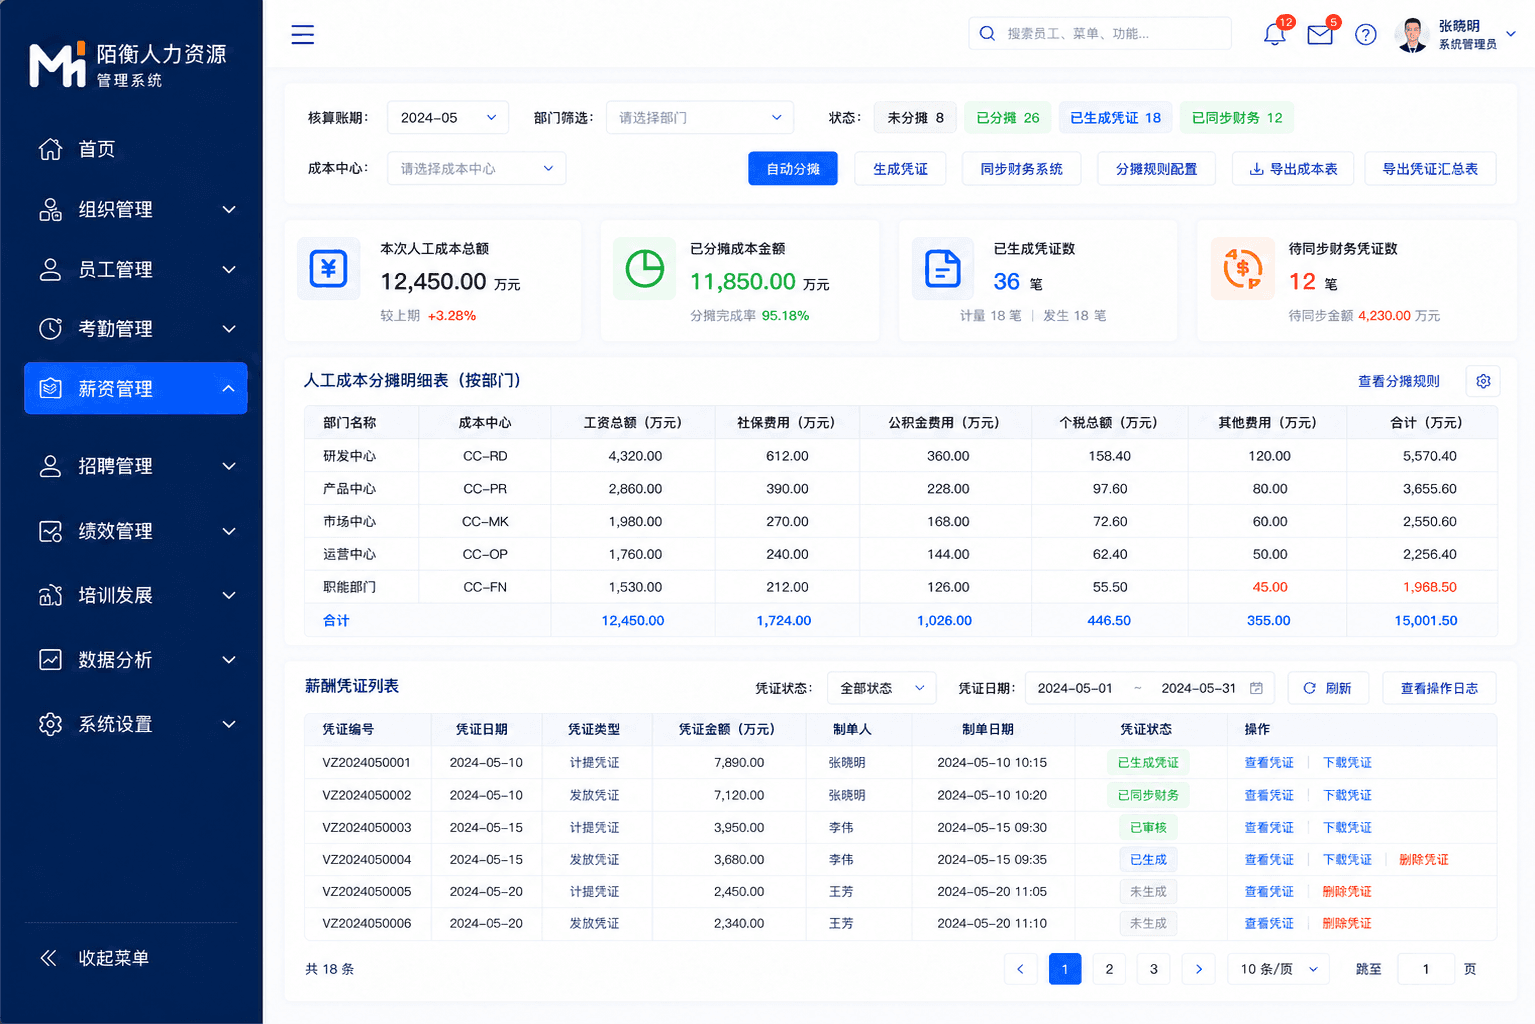This screenshot has height=1024, width=1535.
Task: Click the 导出成本表 button
Action: tap(1293, 169)
